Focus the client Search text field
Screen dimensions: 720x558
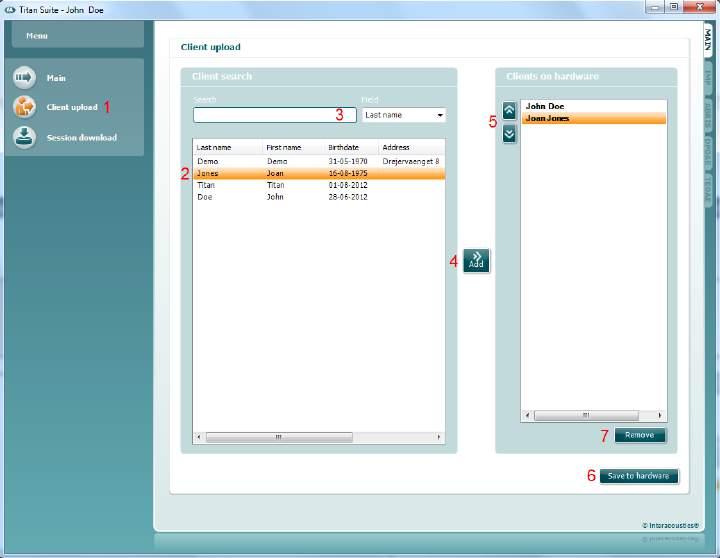click(x=275, y=115)
